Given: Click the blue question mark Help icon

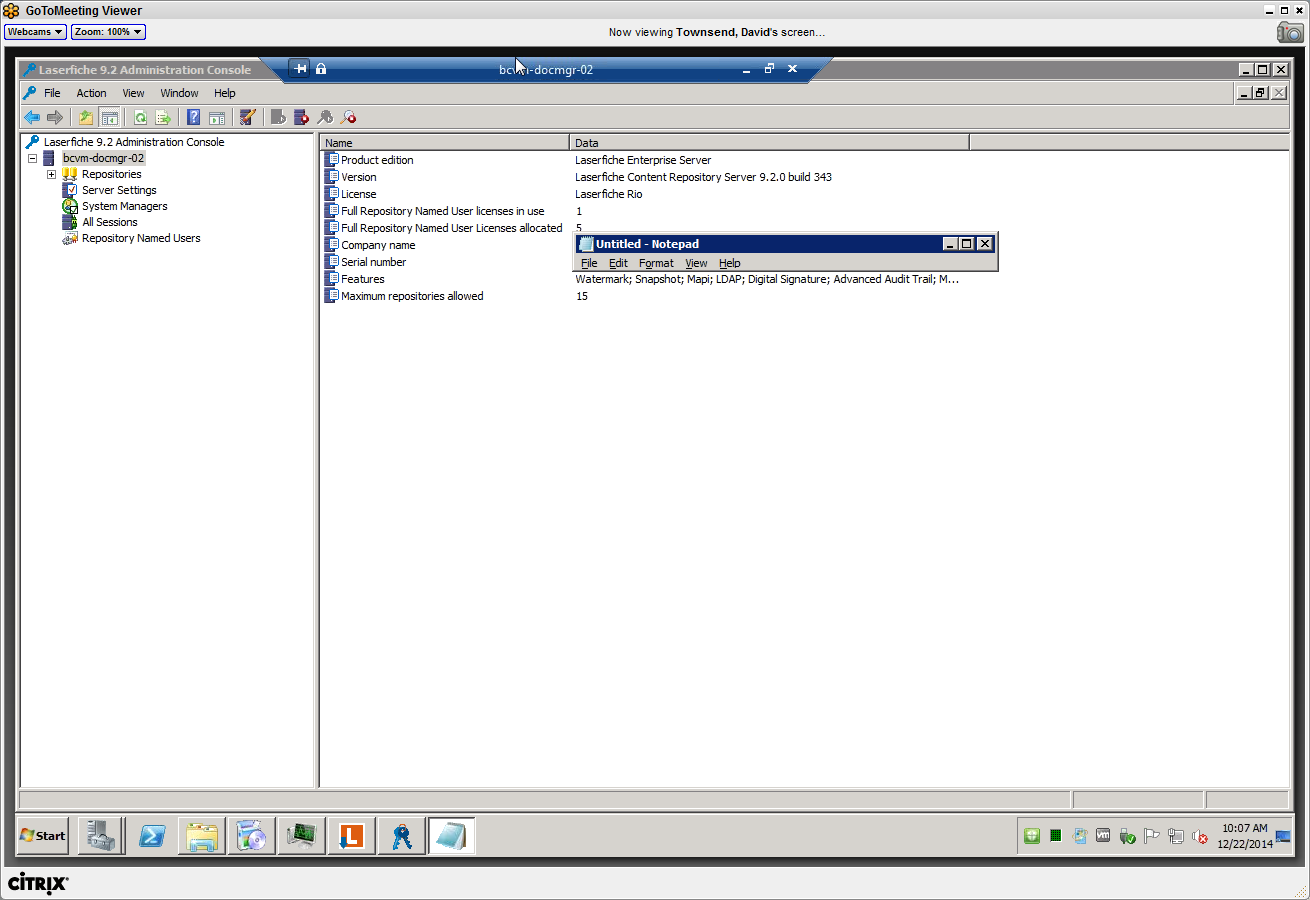Looking at the screenshot, I should tap(194, 117).
